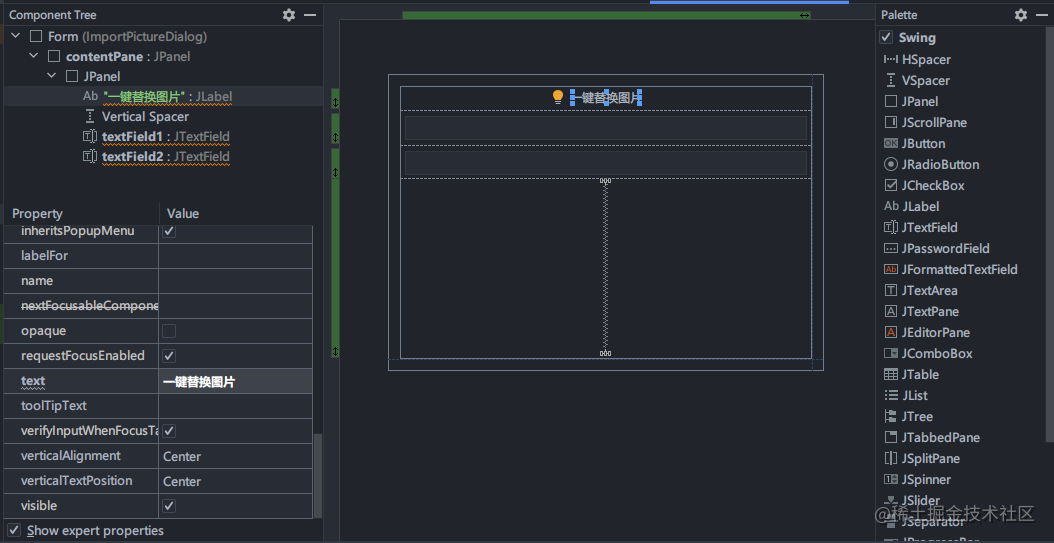
Task: Select first text field on canvas
Action: [x=606, y=128]
